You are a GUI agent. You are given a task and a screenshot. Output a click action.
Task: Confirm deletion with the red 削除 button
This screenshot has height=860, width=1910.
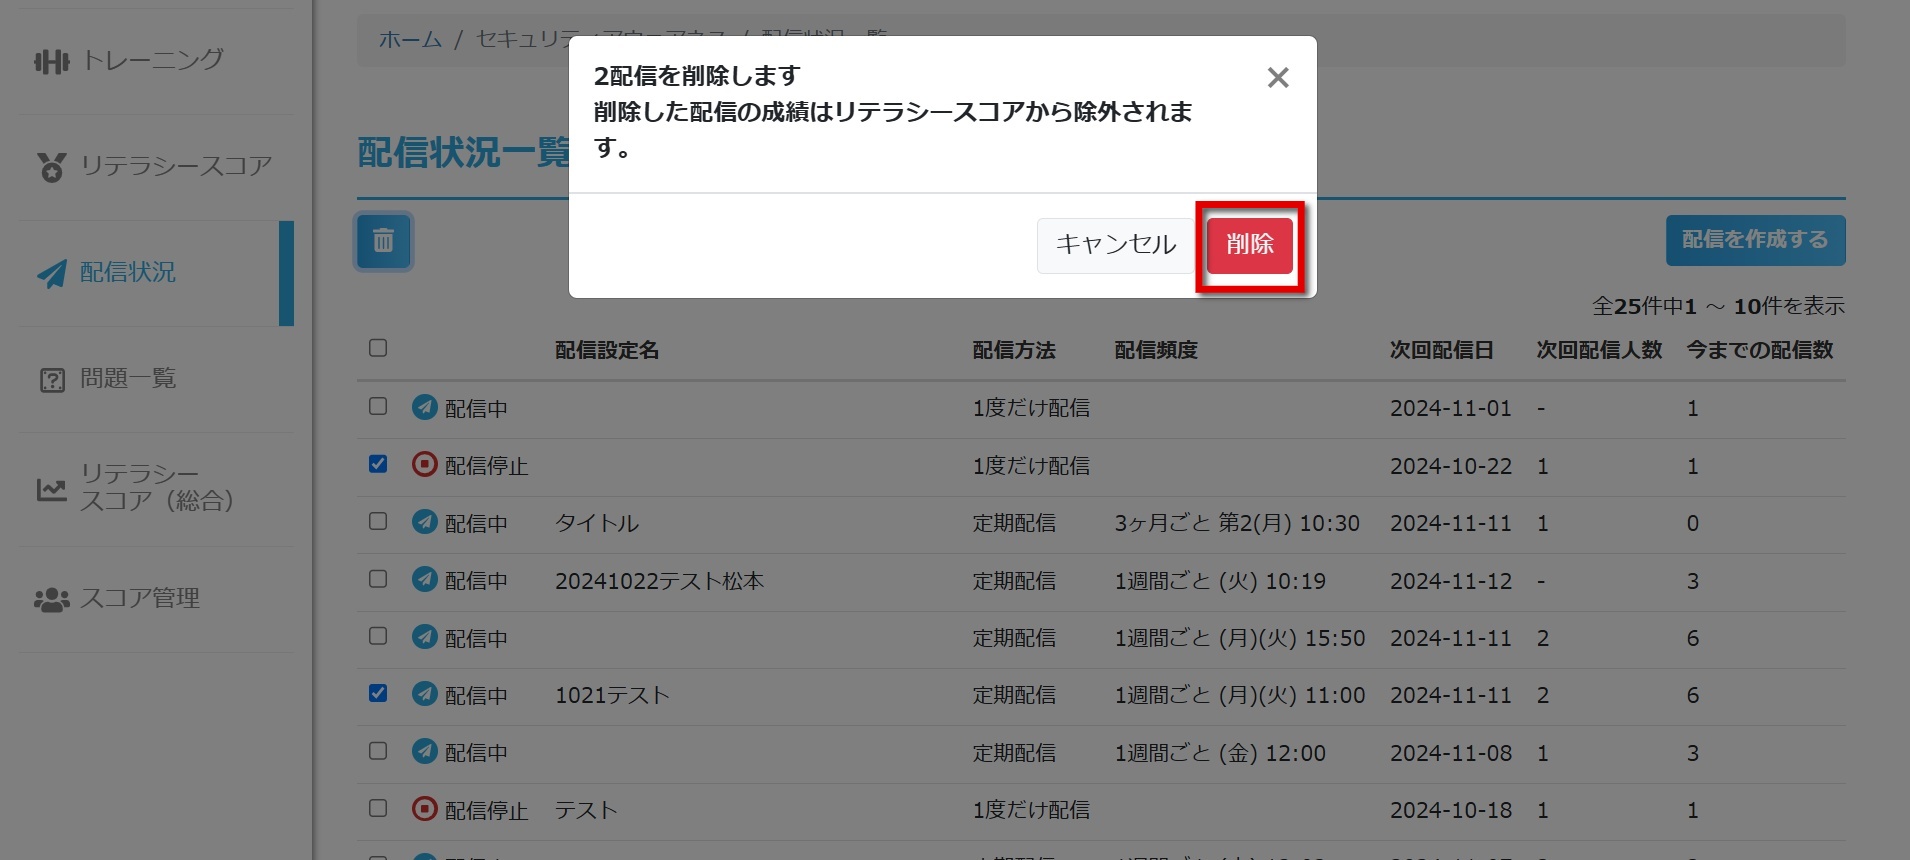click(1249, 245)
